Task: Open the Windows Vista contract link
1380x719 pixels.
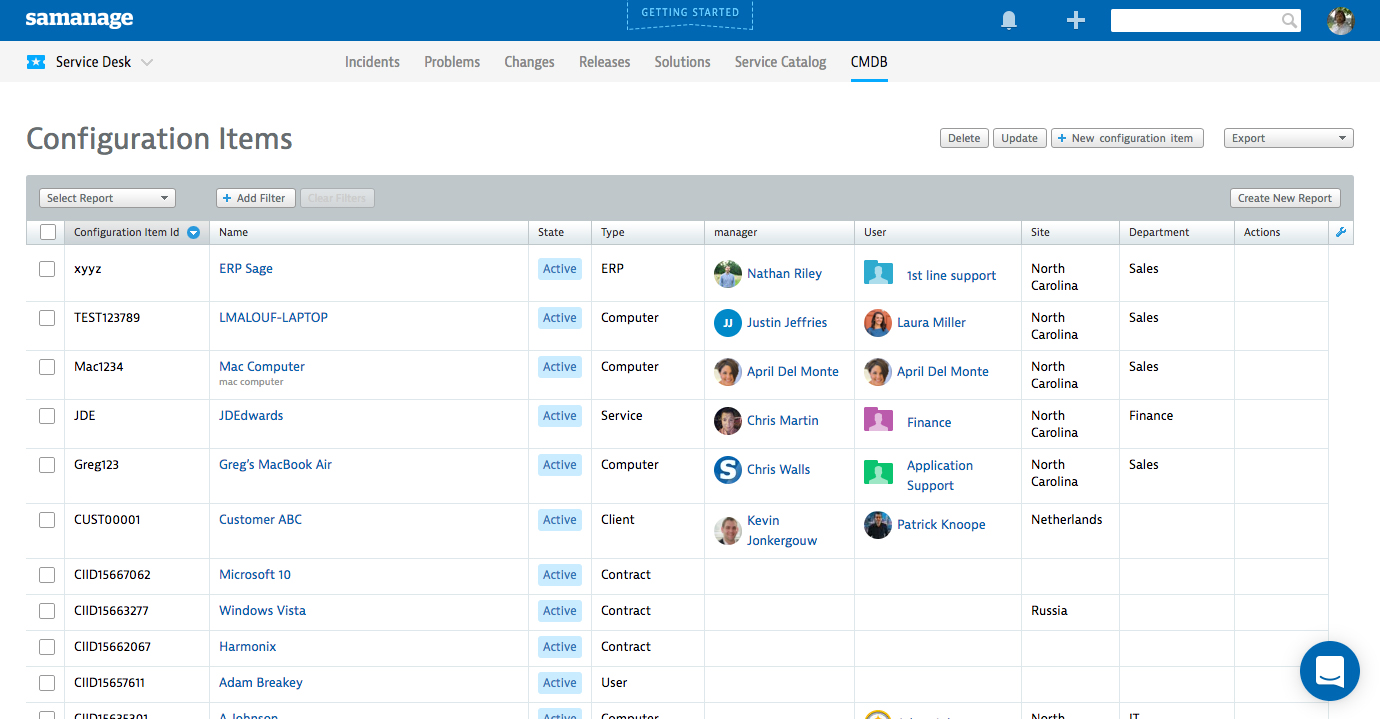Action: point(262,611)
